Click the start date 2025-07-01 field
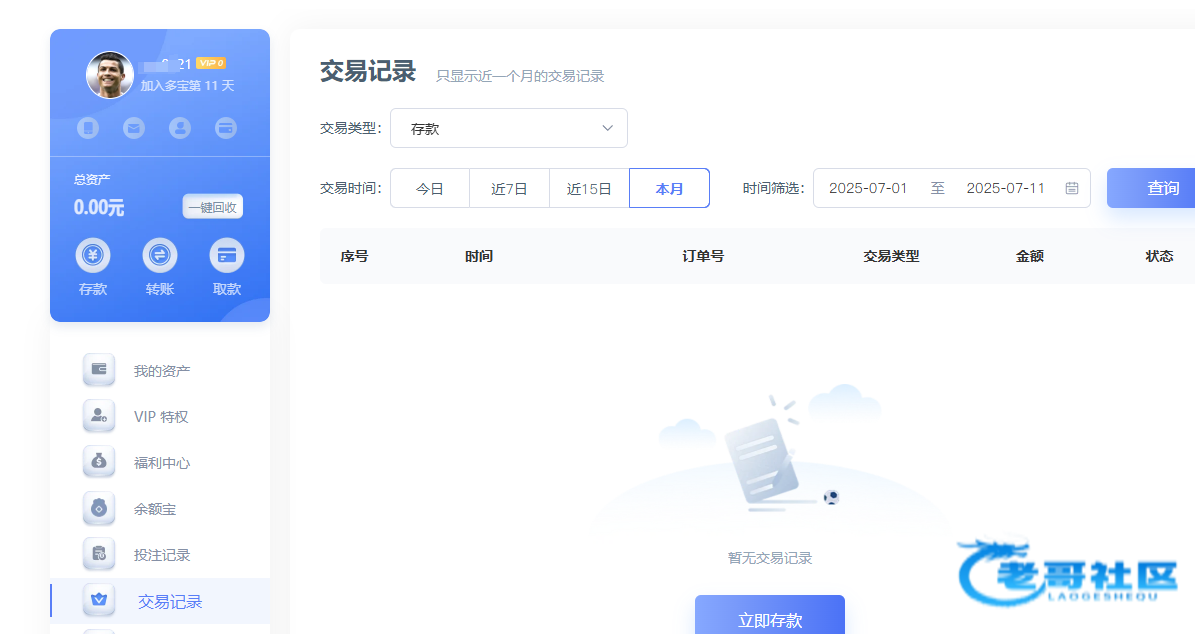 point(868,188)
